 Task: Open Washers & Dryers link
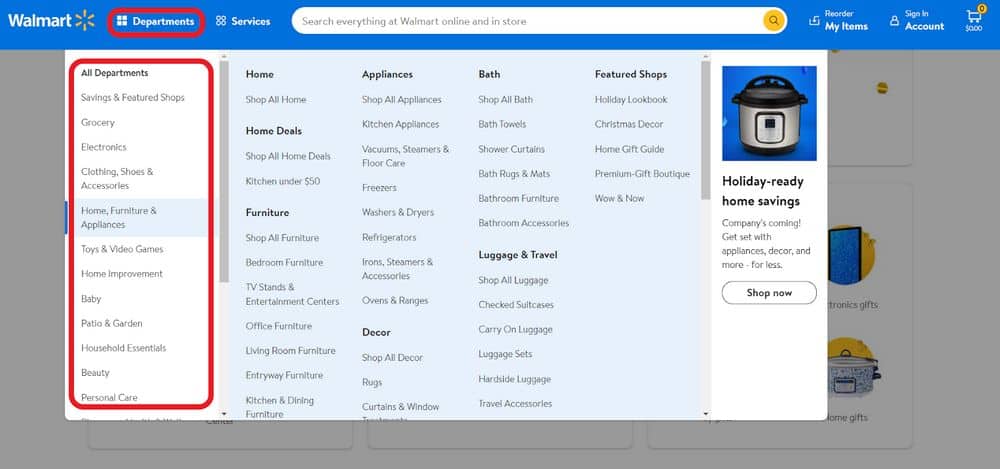point(398,212)
